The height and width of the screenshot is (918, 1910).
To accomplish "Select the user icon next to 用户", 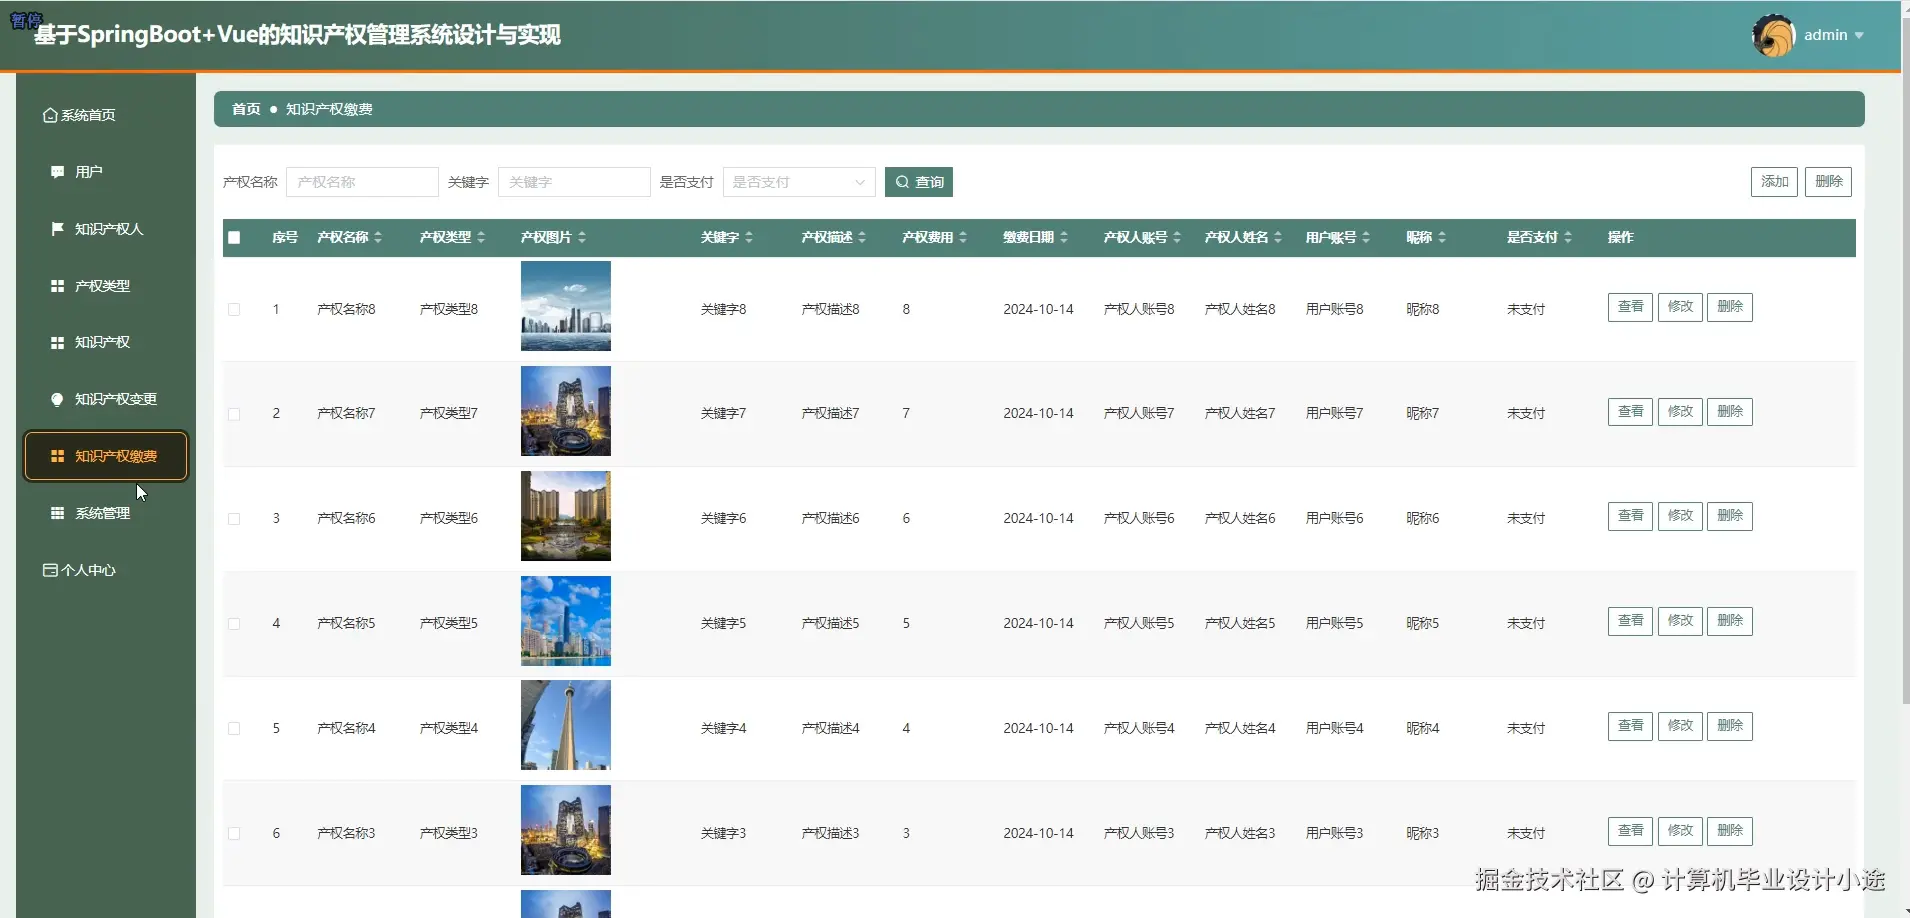I will pos(57,171).
